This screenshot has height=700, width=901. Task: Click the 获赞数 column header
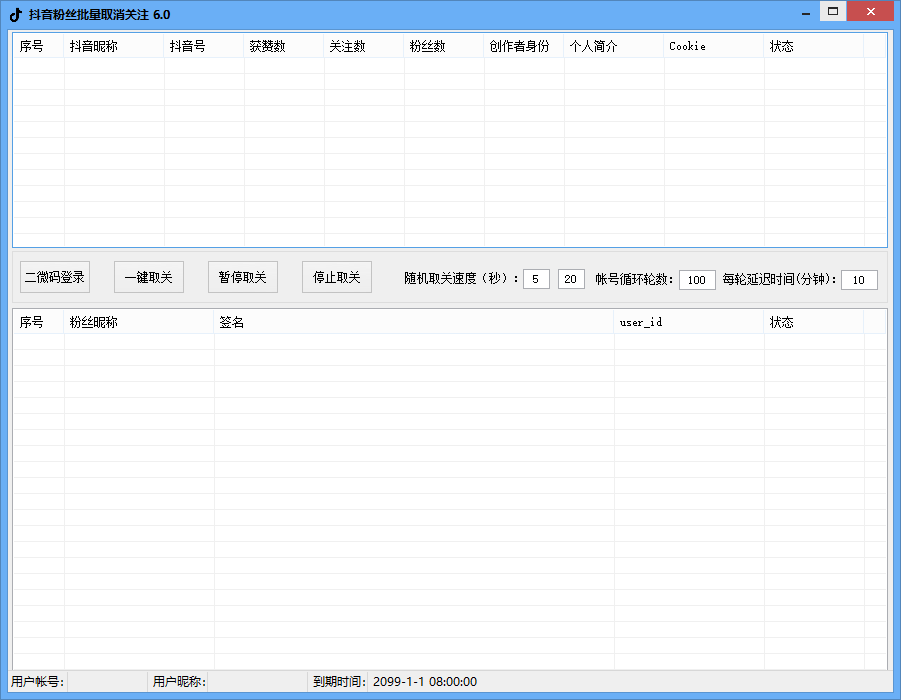(284, 46)
